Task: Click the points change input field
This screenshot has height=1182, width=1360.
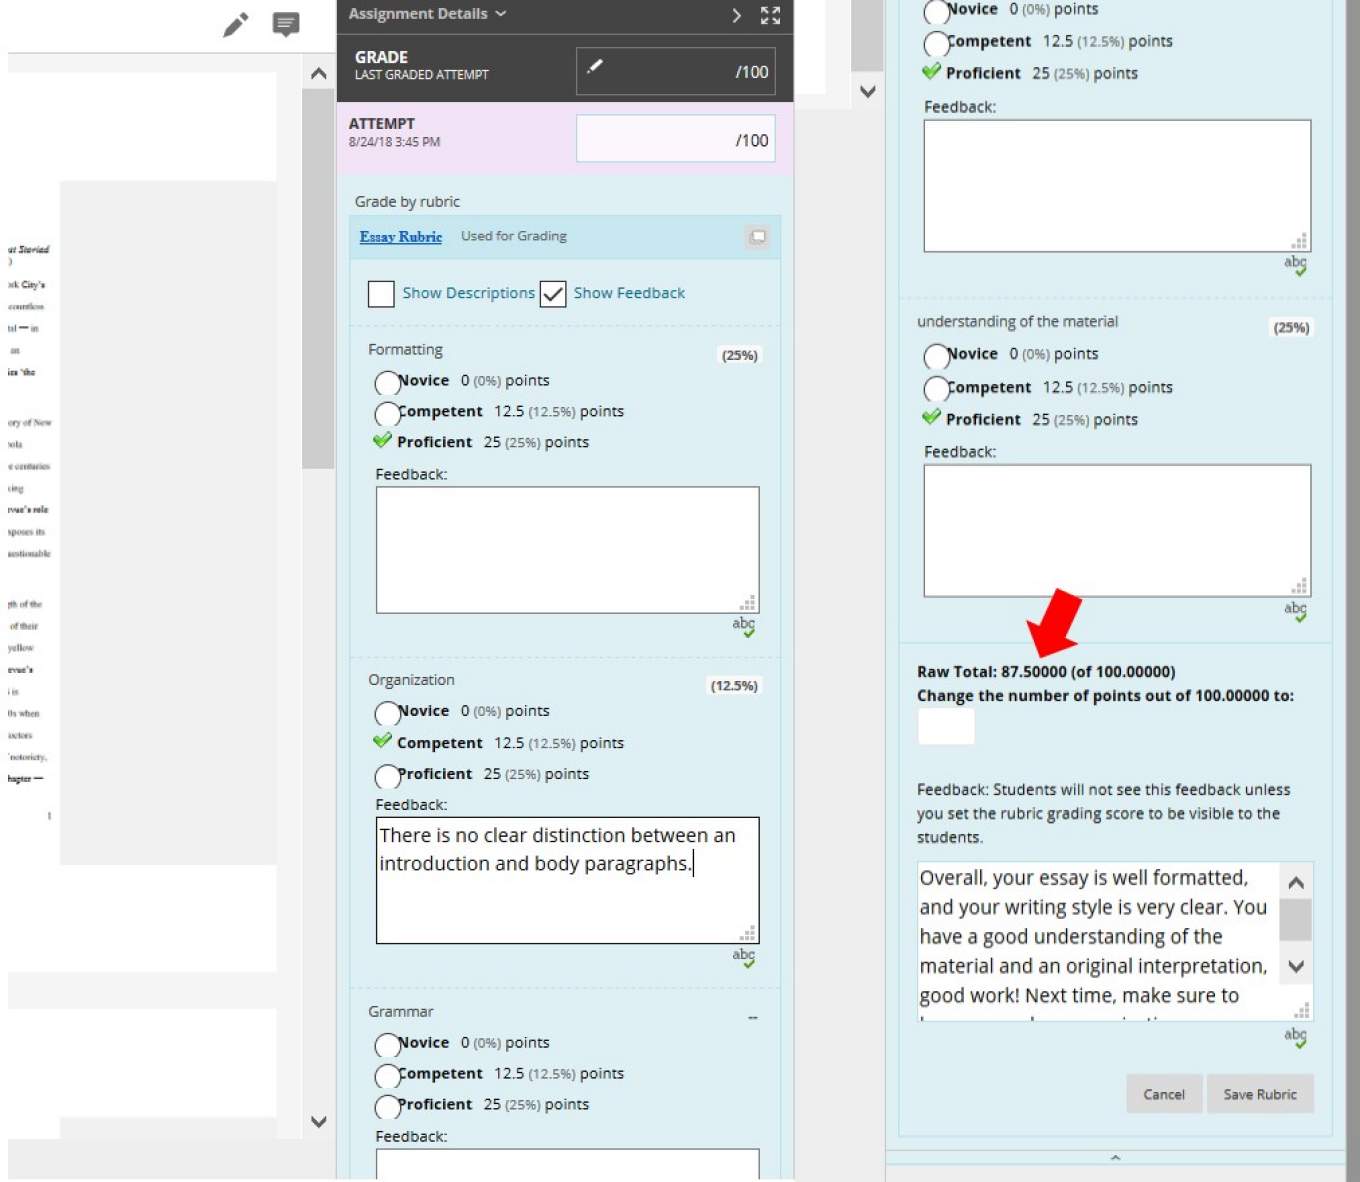Action: coord(945,726)
